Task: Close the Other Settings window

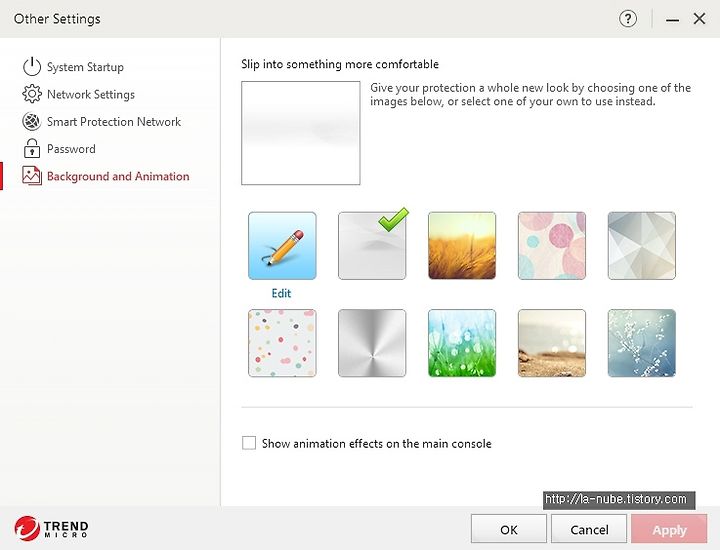Action: click(699, 19)
